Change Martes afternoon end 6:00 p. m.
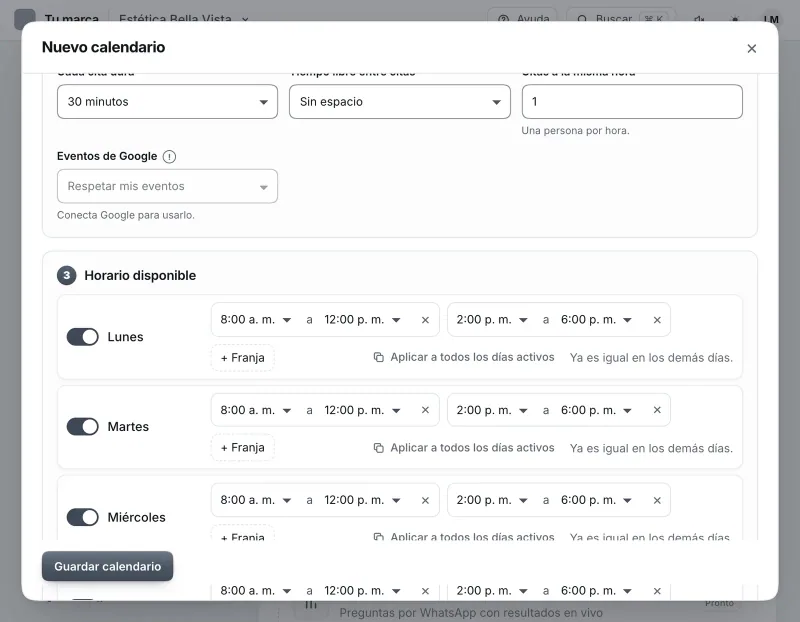 click(x=596, y=410)
